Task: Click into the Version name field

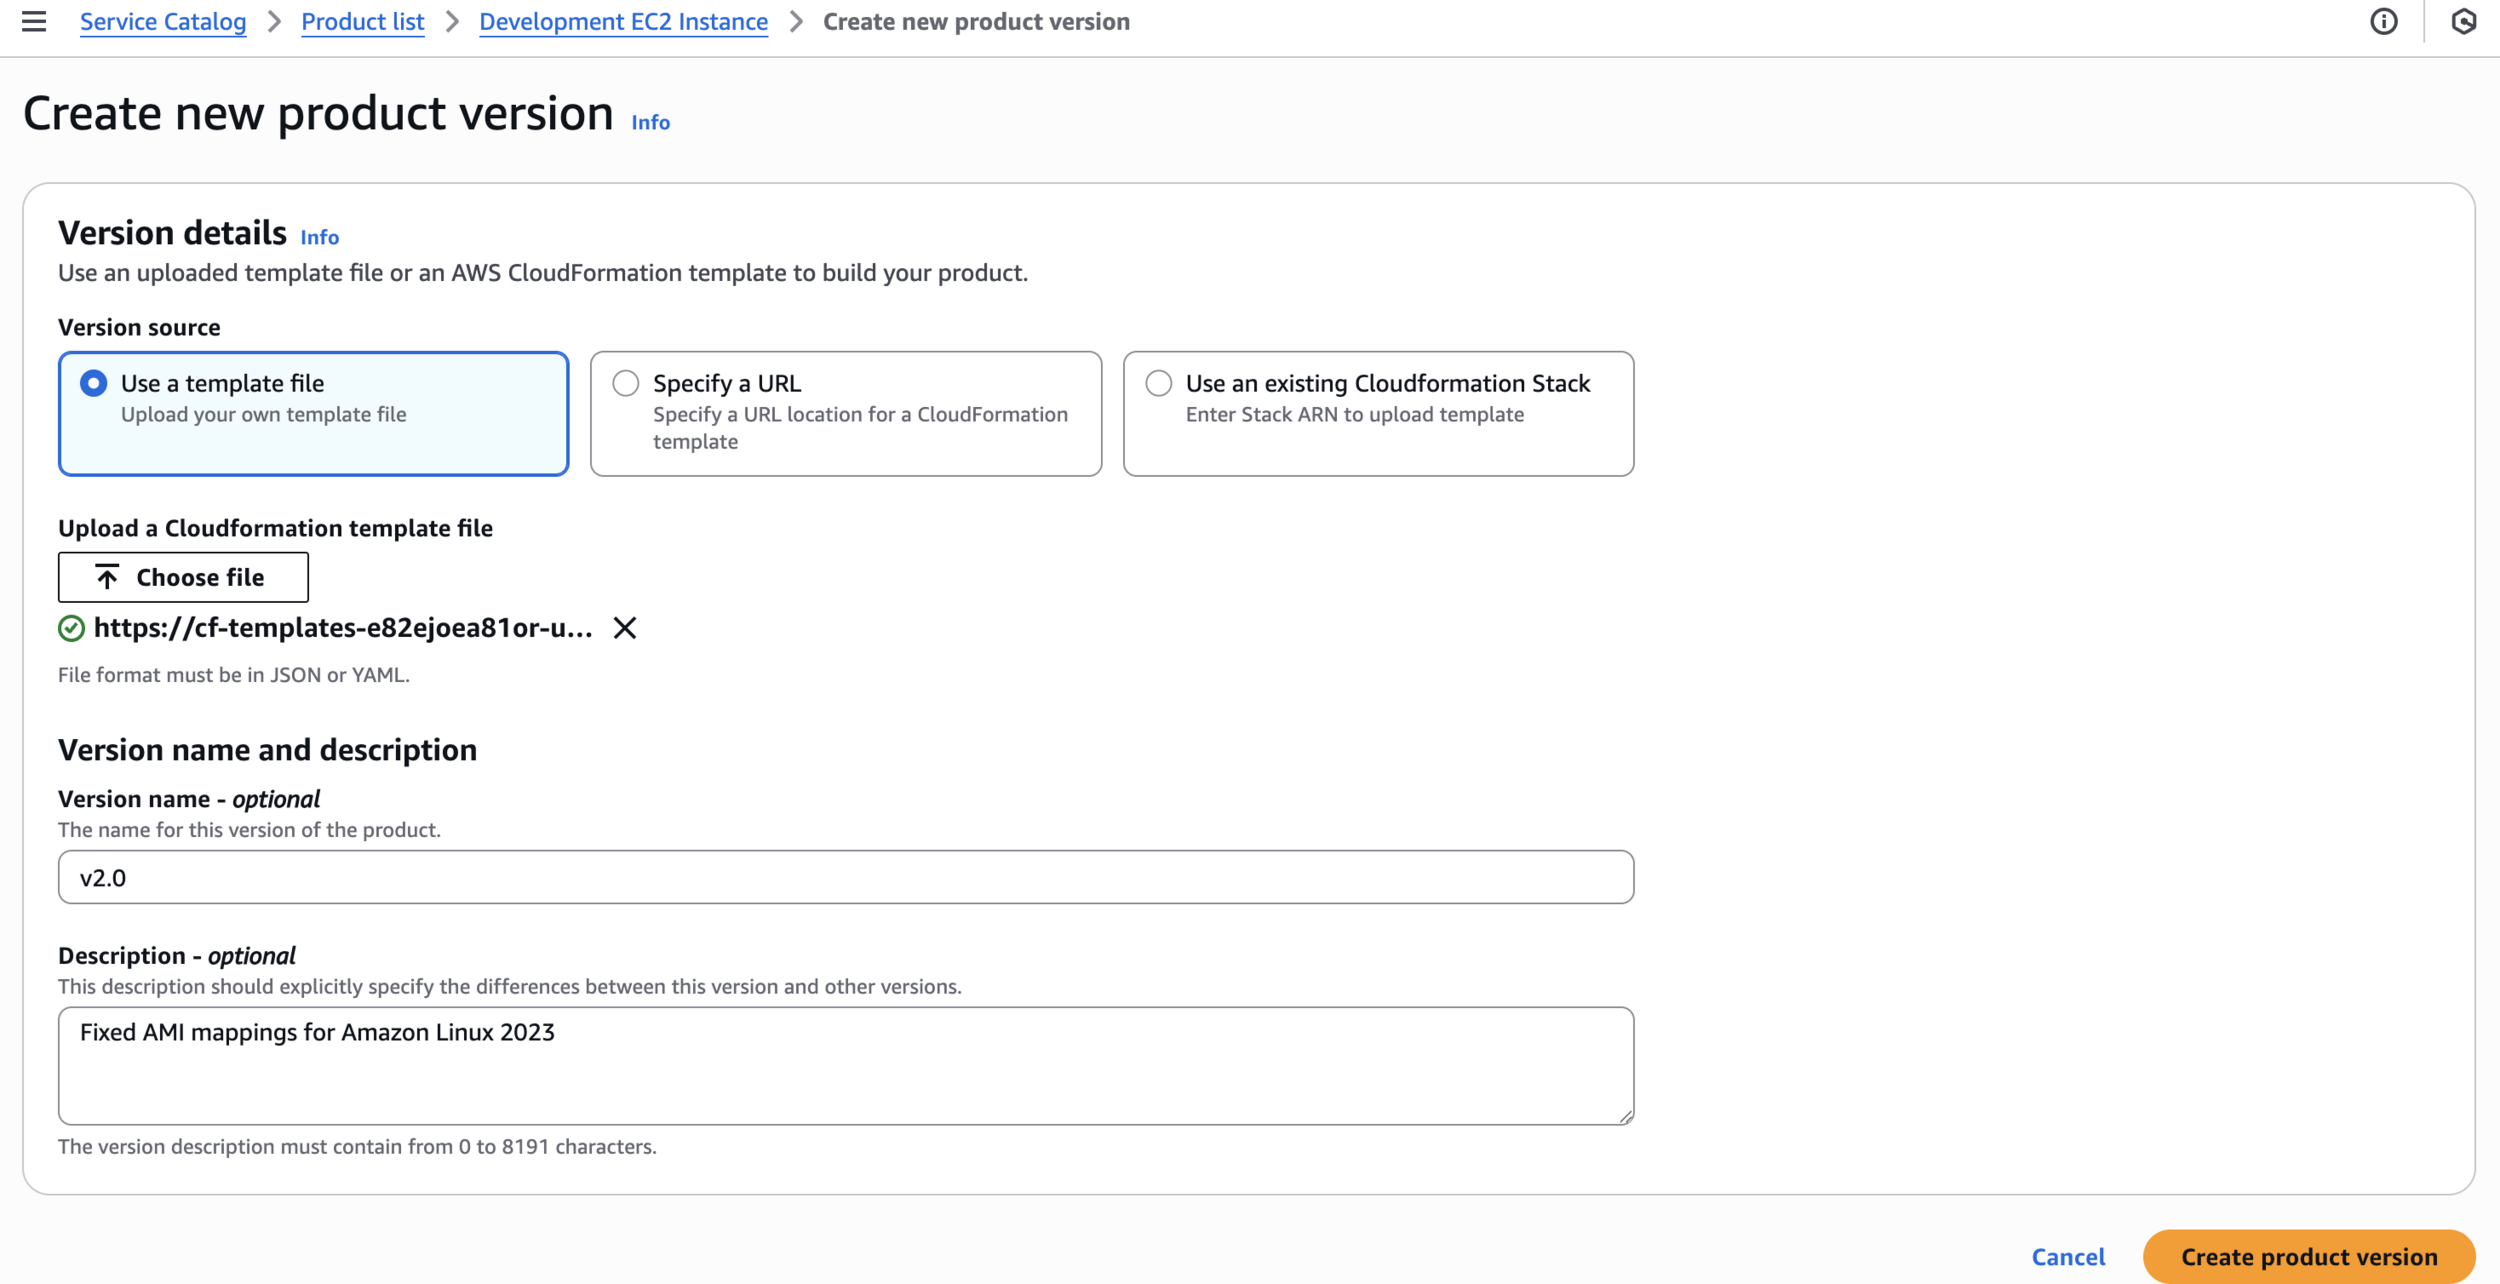Action: (845, 877)
